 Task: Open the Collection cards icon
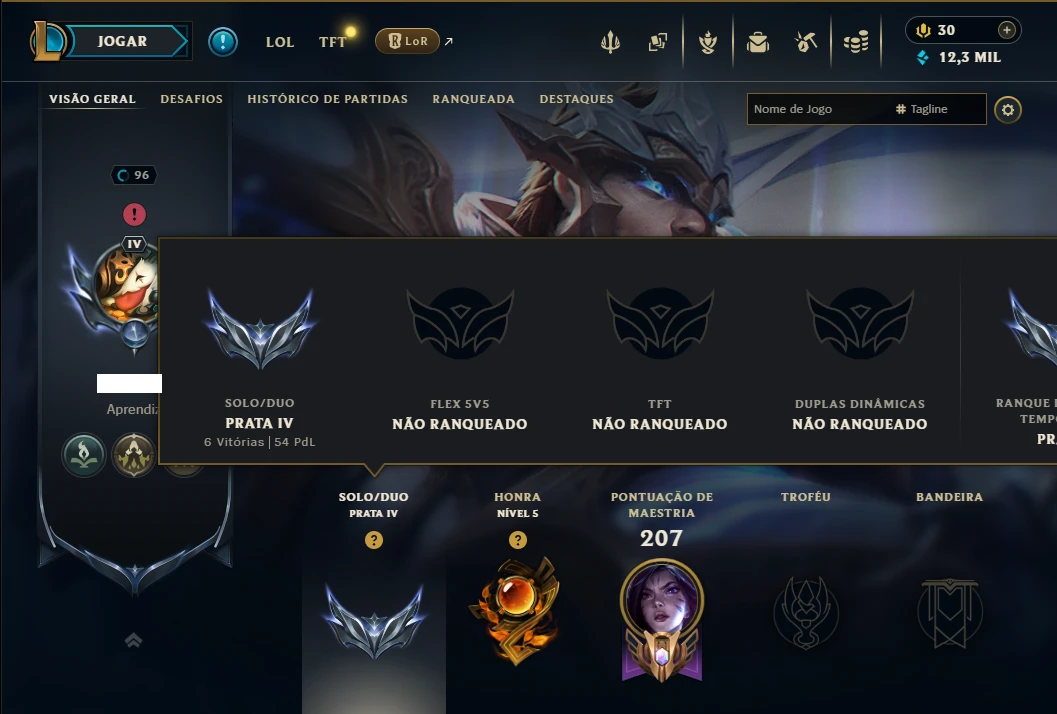[x=658, y=42]
